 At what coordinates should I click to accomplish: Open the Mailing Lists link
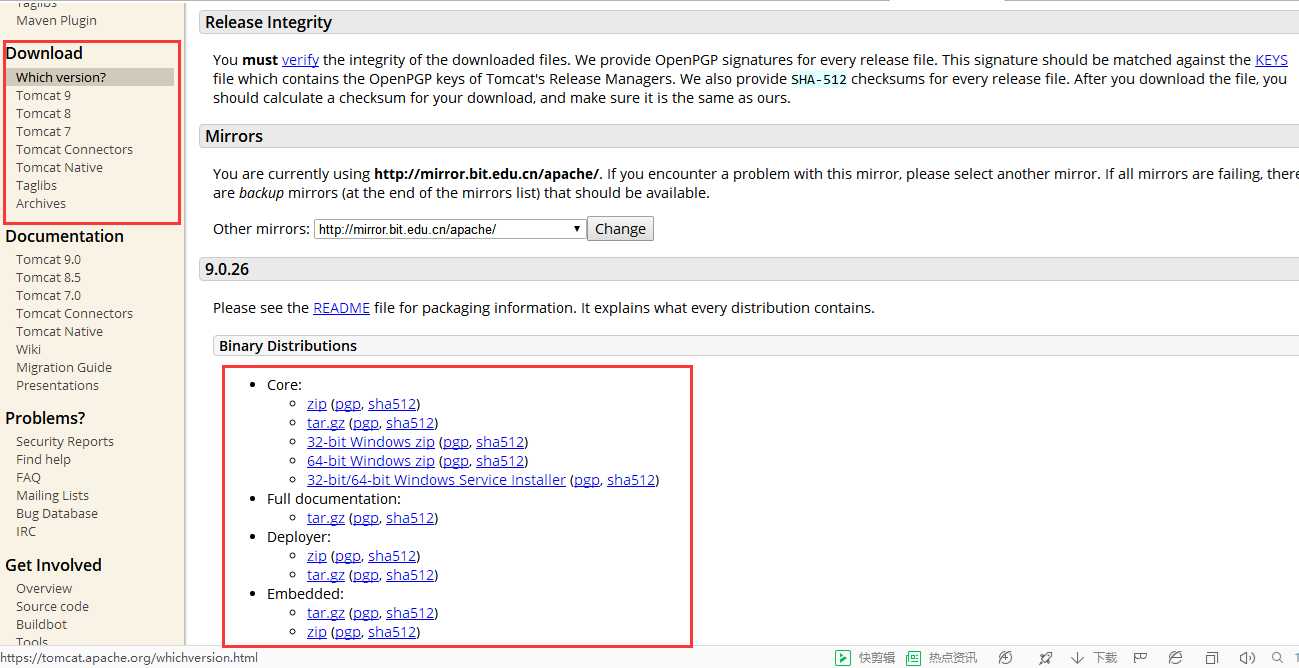click(52, 495)
